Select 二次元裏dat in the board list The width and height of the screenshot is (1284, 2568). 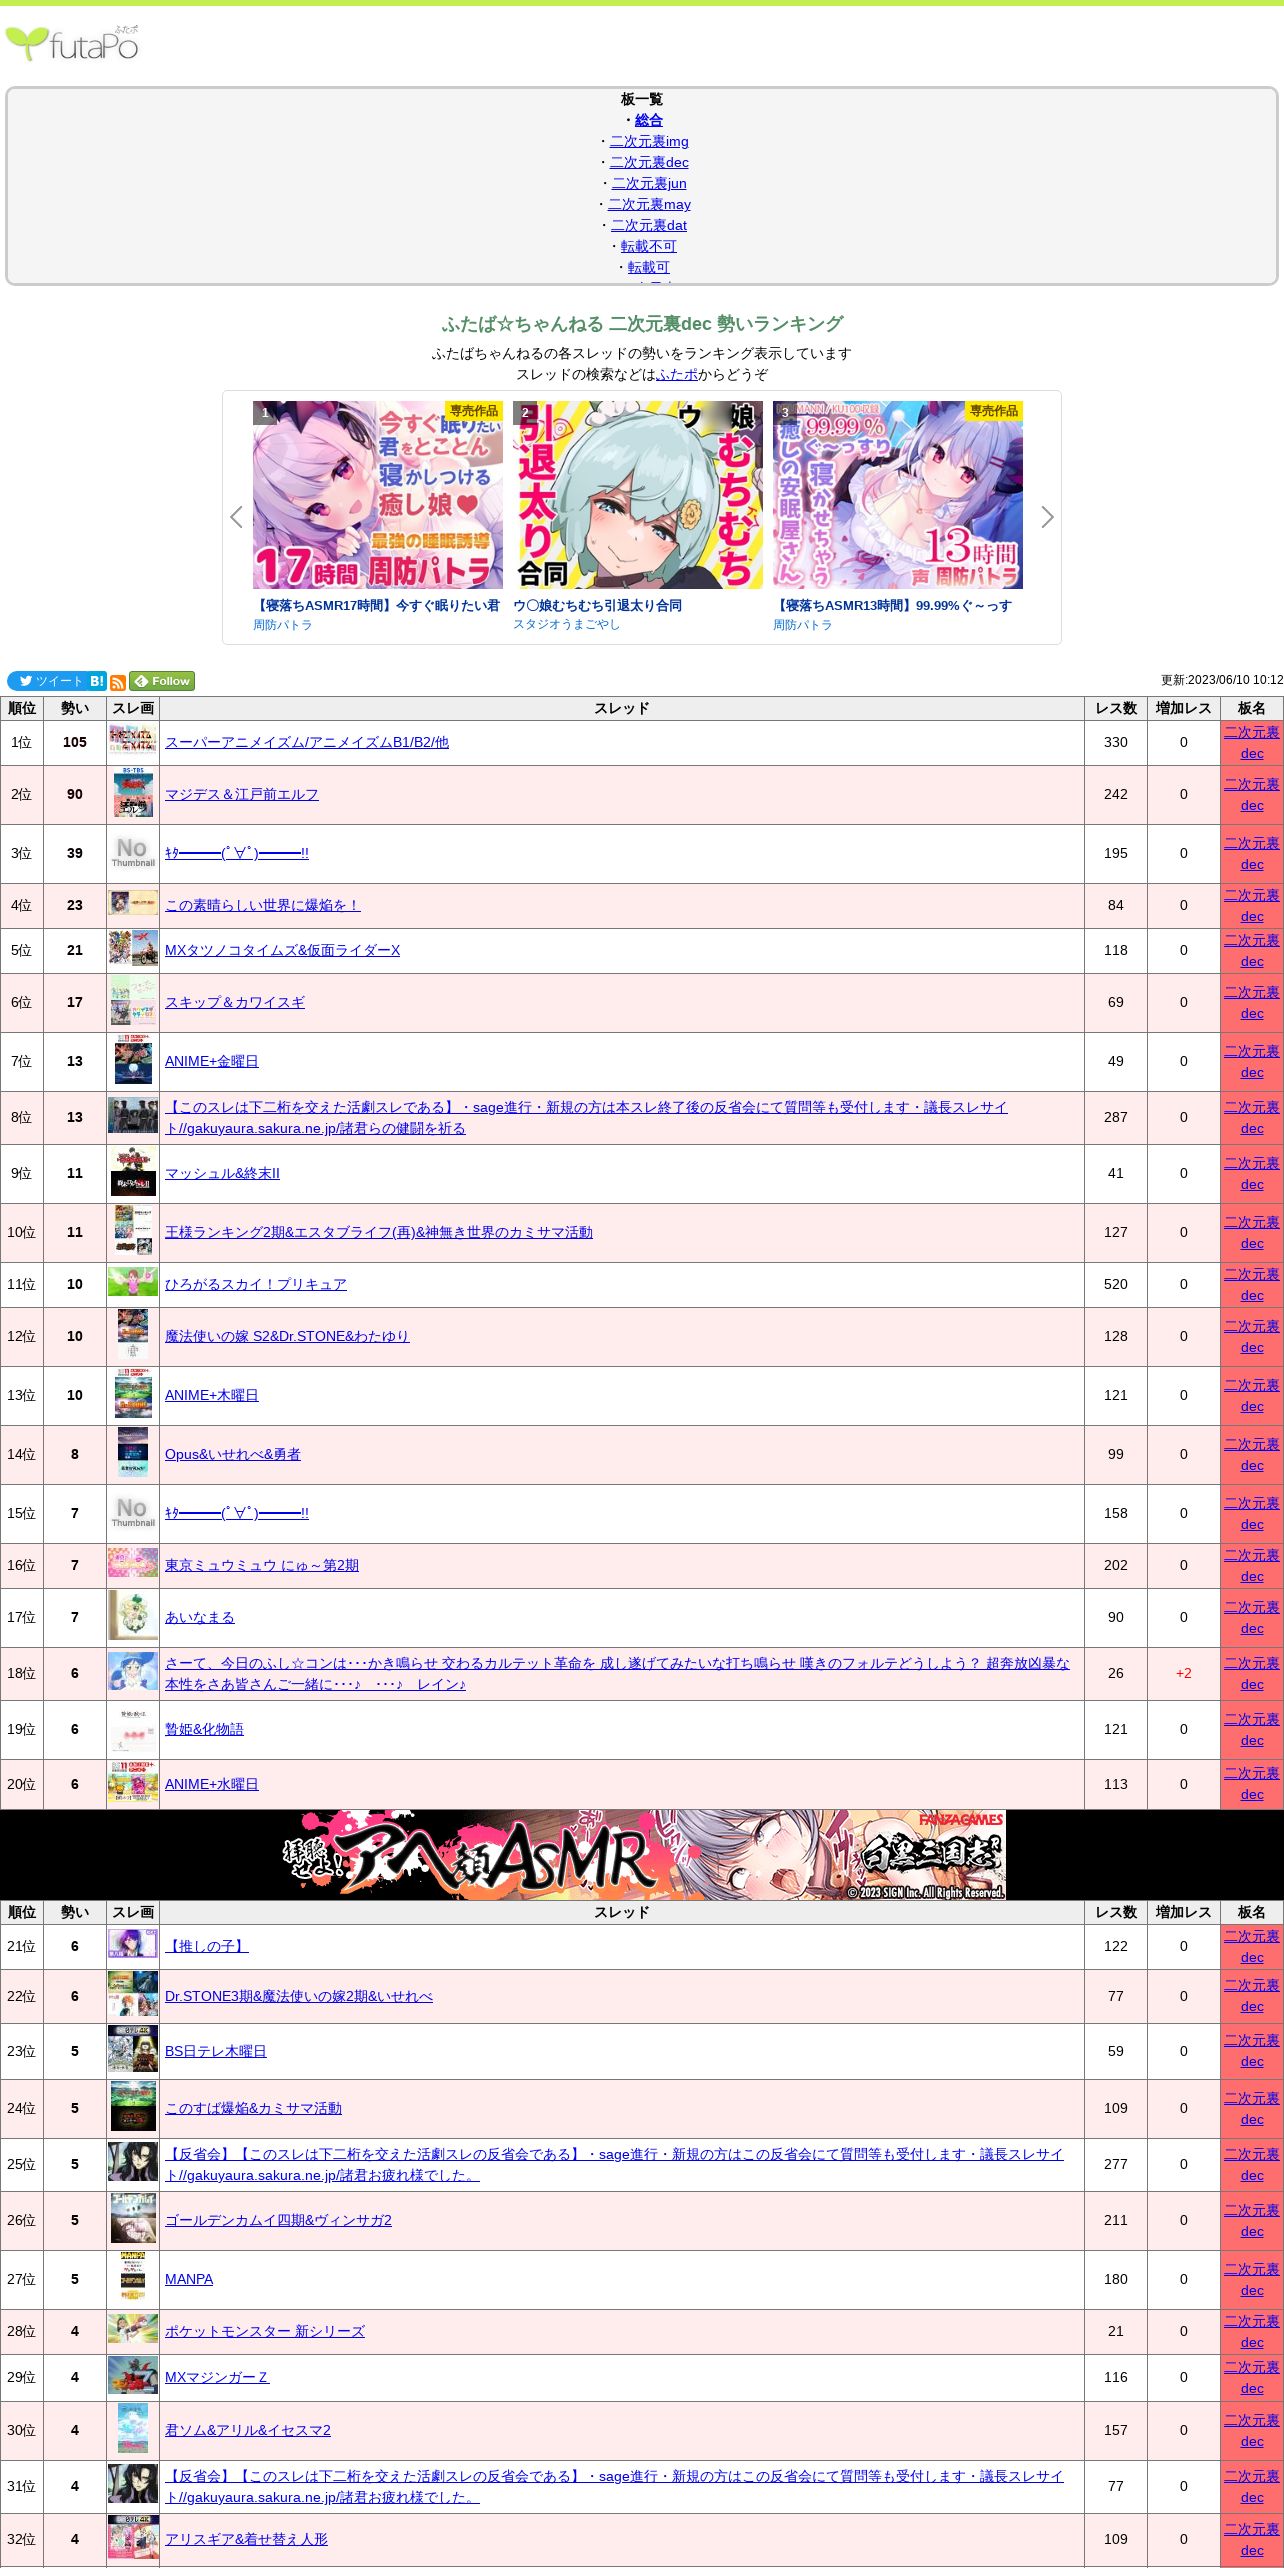[x=649, y=225]
